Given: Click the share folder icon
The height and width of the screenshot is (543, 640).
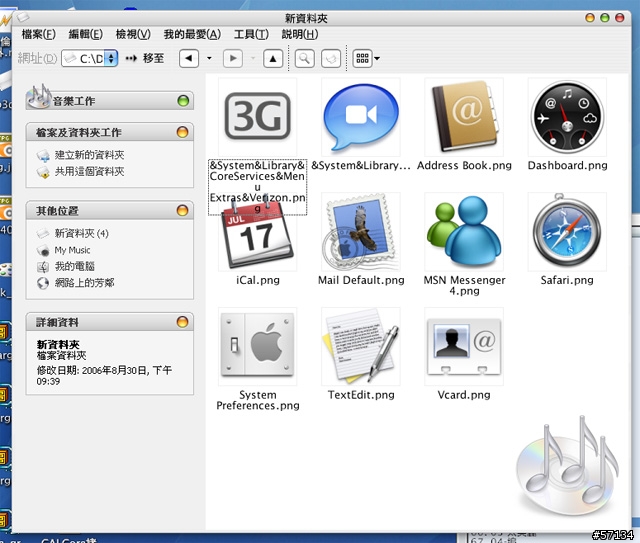Looking at the screenshot, I should point(43,172).
